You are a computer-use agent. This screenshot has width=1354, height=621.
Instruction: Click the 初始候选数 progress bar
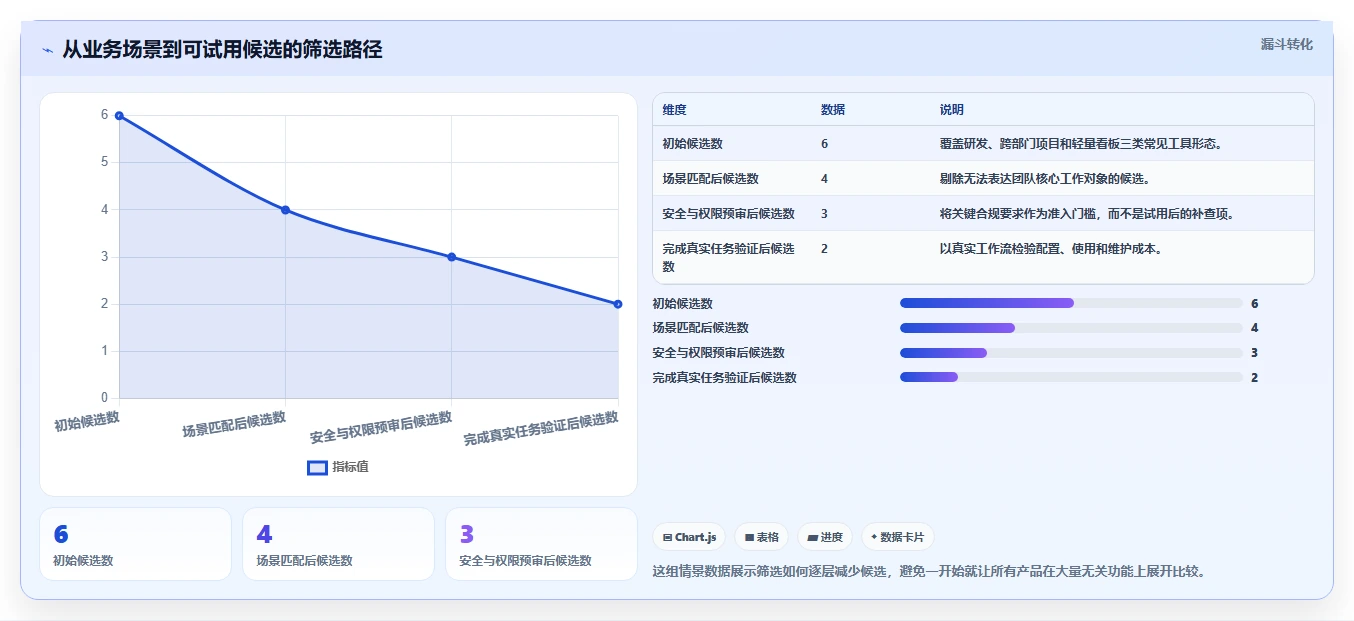point(1071,303)
